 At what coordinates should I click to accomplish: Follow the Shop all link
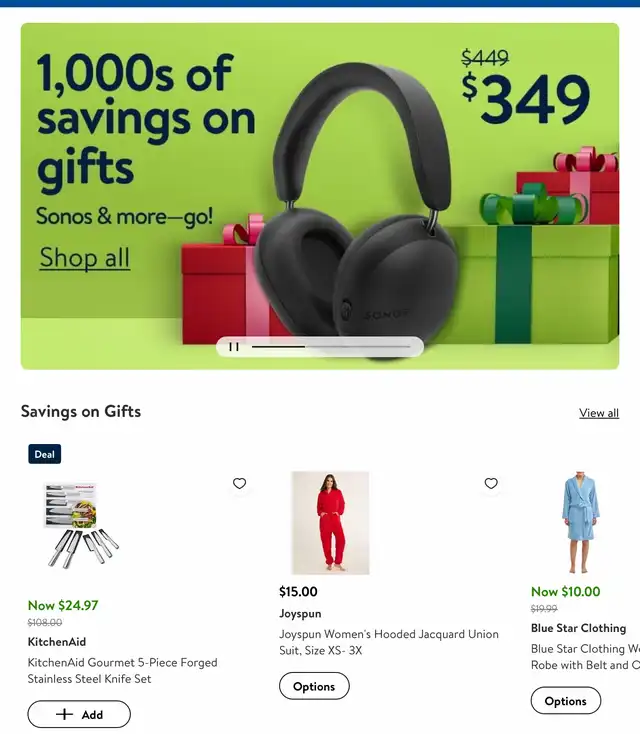[x=85, y=257]
